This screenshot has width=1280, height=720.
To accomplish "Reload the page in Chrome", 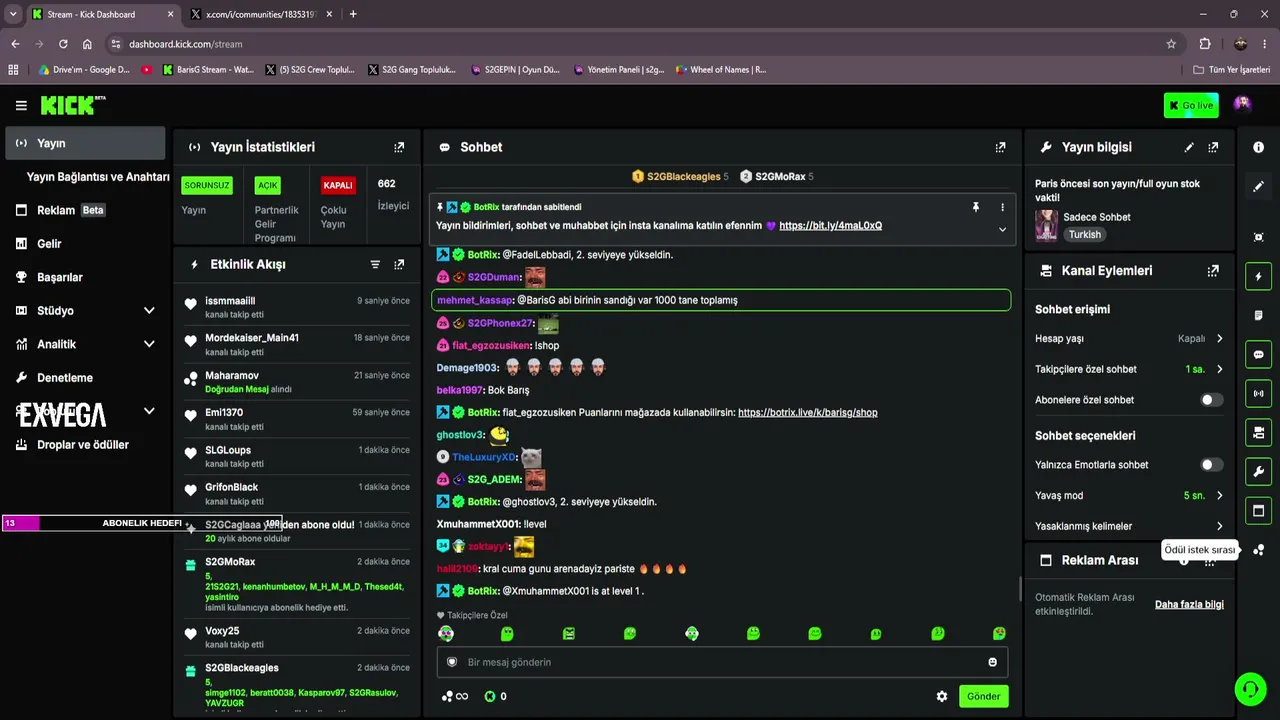I will click(x=63, y=44).
